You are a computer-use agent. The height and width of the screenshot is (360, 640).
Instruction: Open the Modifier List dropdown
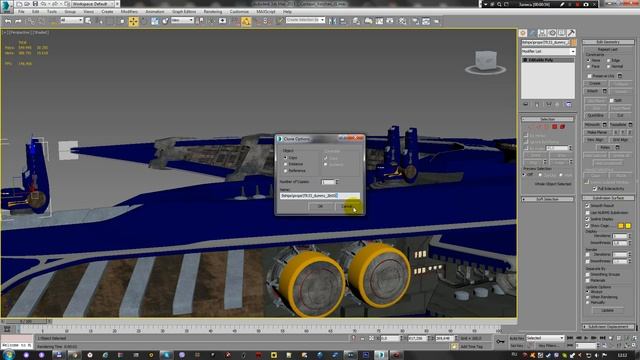(548, 51)
